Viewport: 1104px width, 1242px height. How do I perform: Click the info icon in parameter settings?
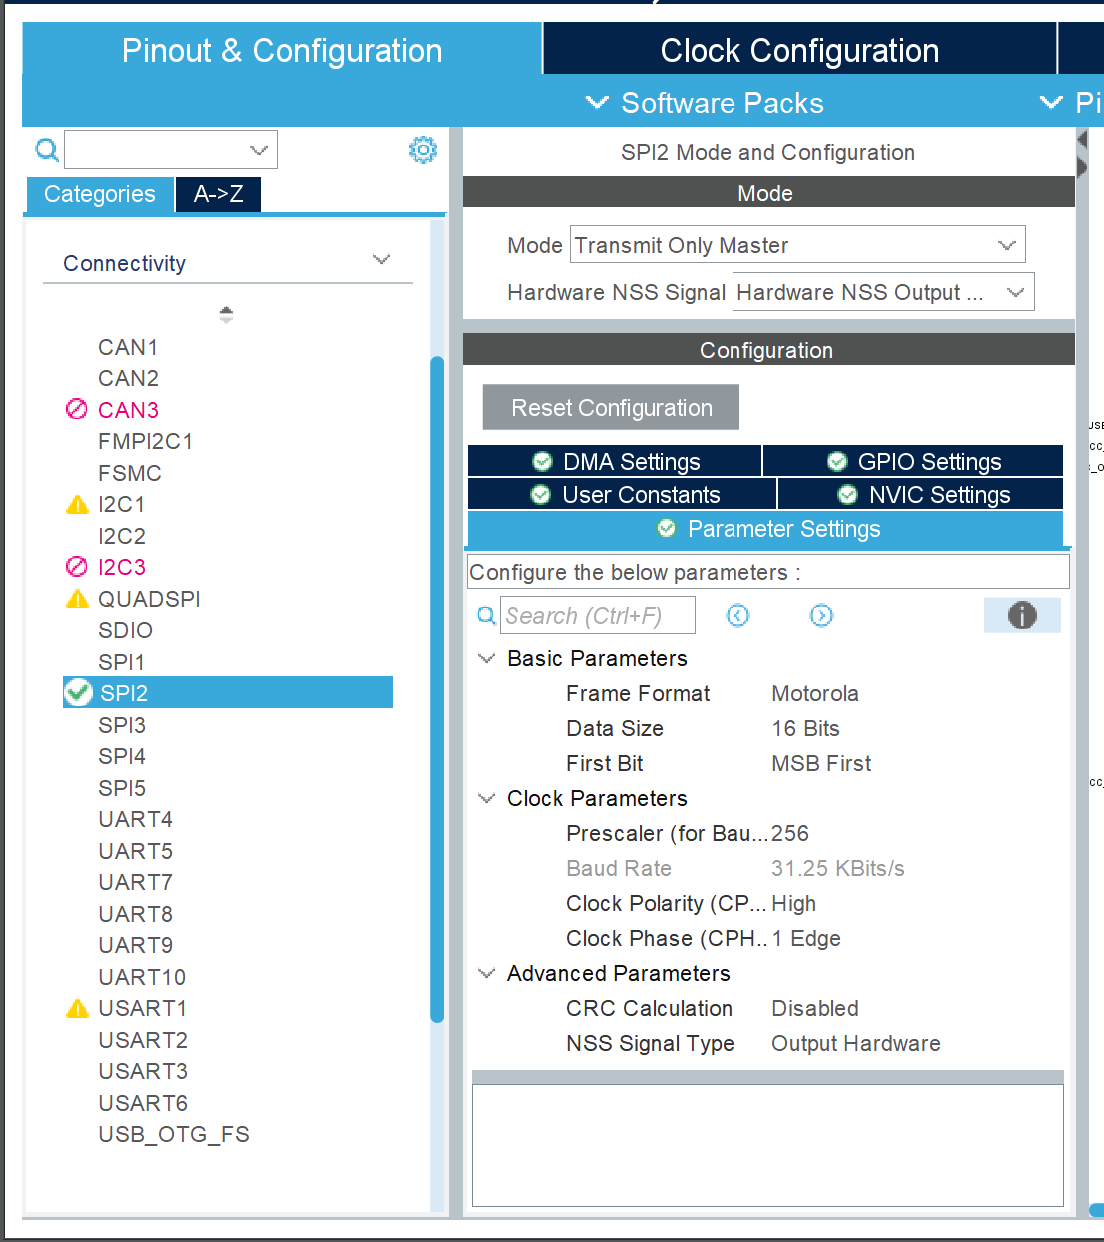tap(1021, 615)
